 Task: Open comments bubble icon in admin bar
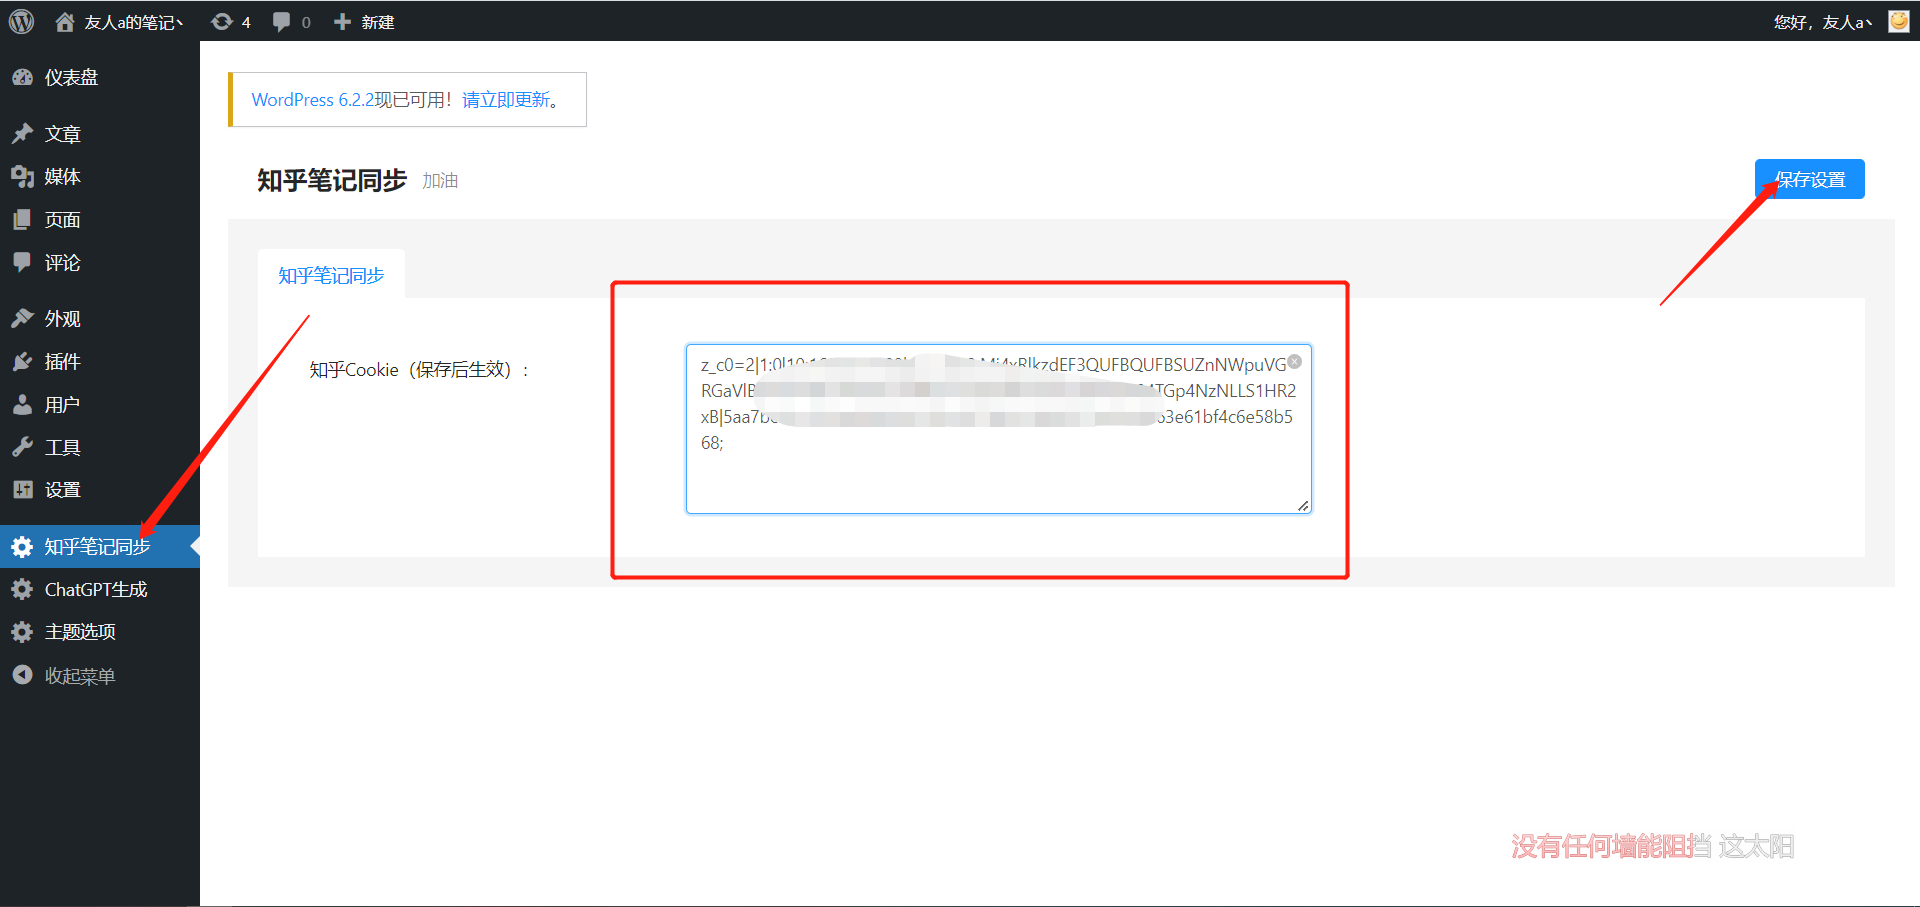pyautogui.click(x=281, y=21)
